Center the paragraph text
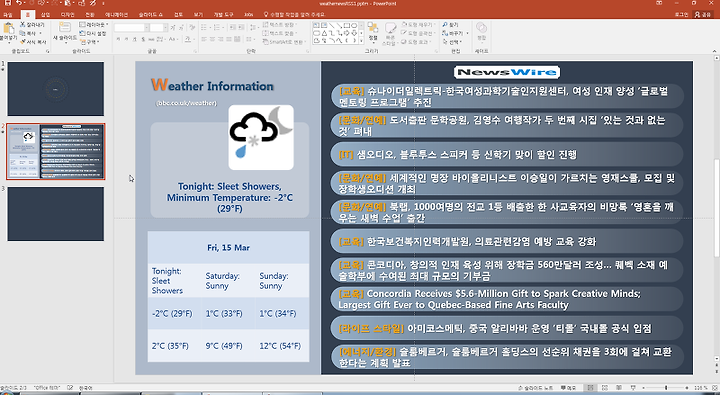 click(x=213, y=39)
